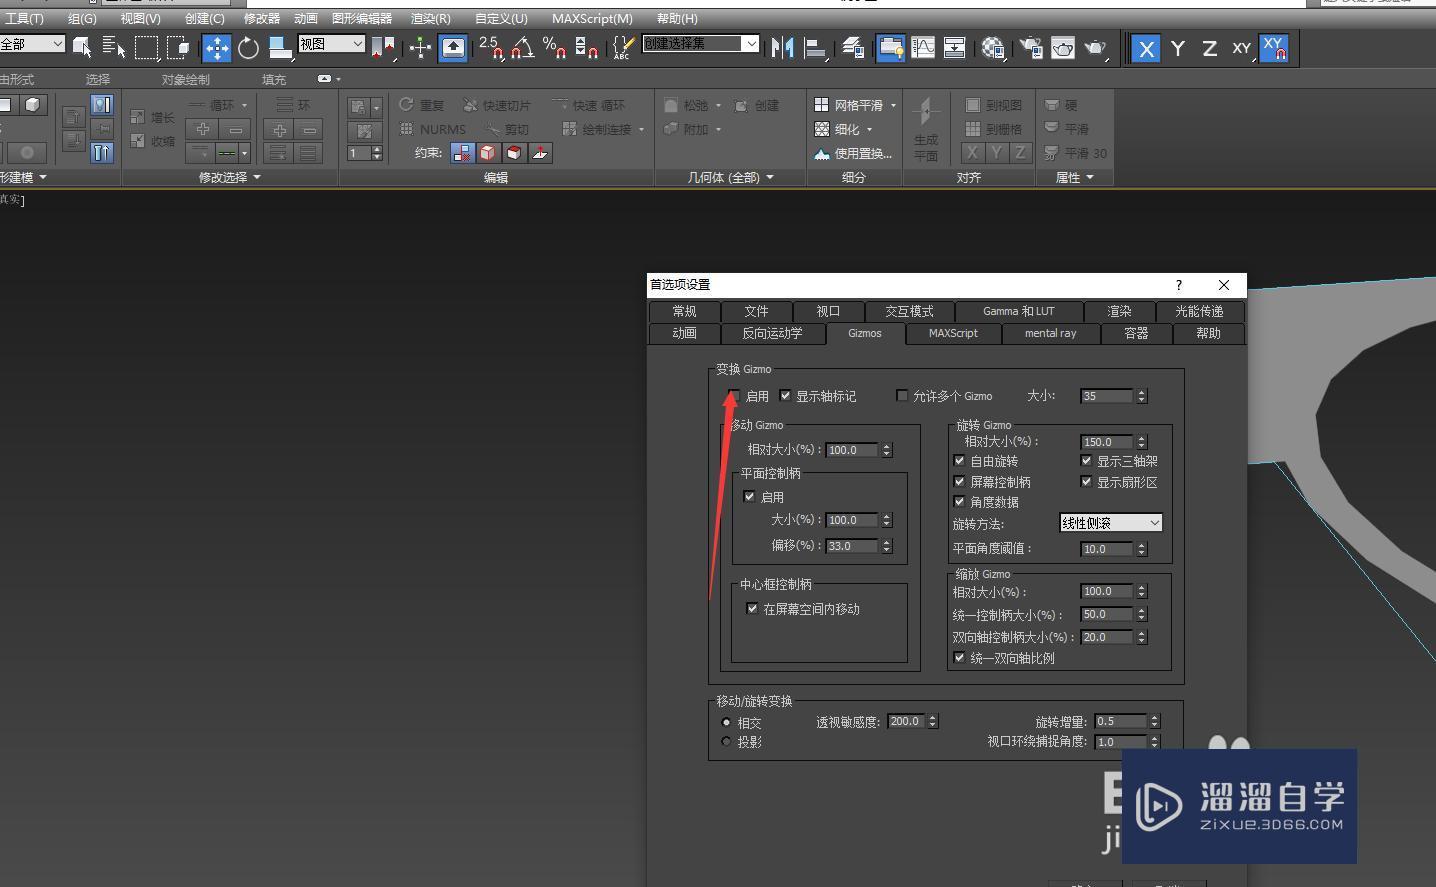The image size is (1436, 887).
Task: Open the 旋转方法 dropdown
Action: tap(1110, 523)
